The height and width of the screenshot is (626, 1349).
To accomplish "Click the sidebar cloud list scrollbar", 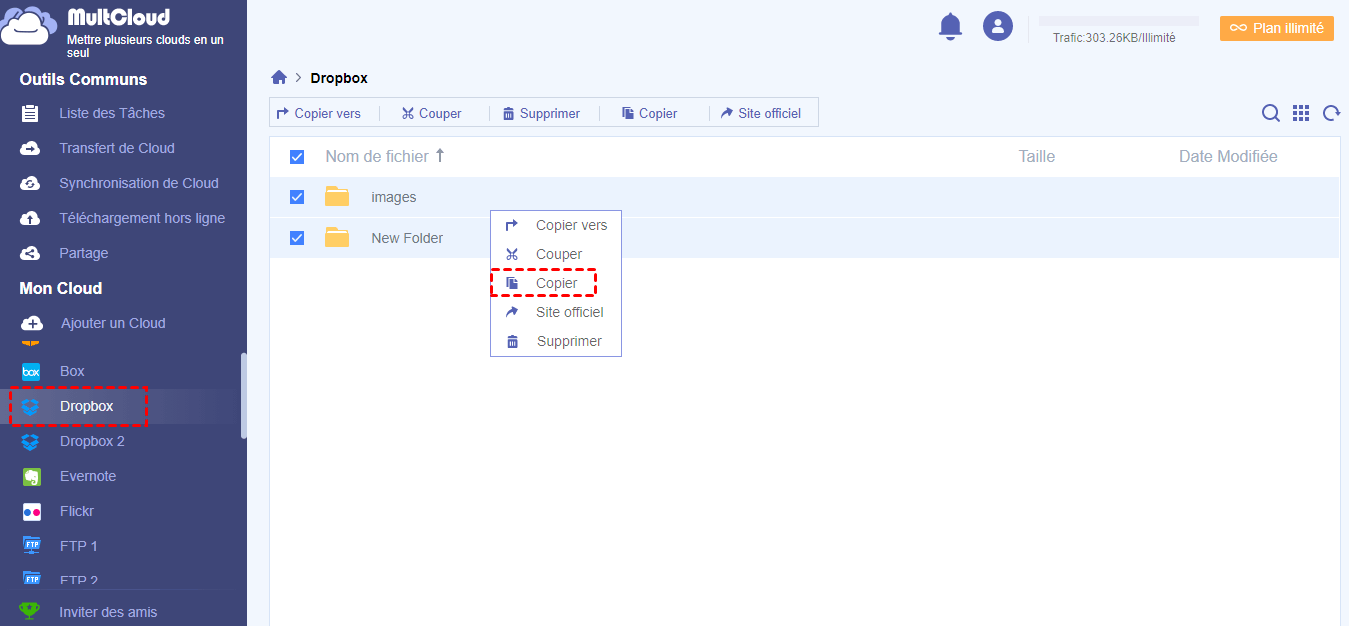I will click(x=244, y=396).
